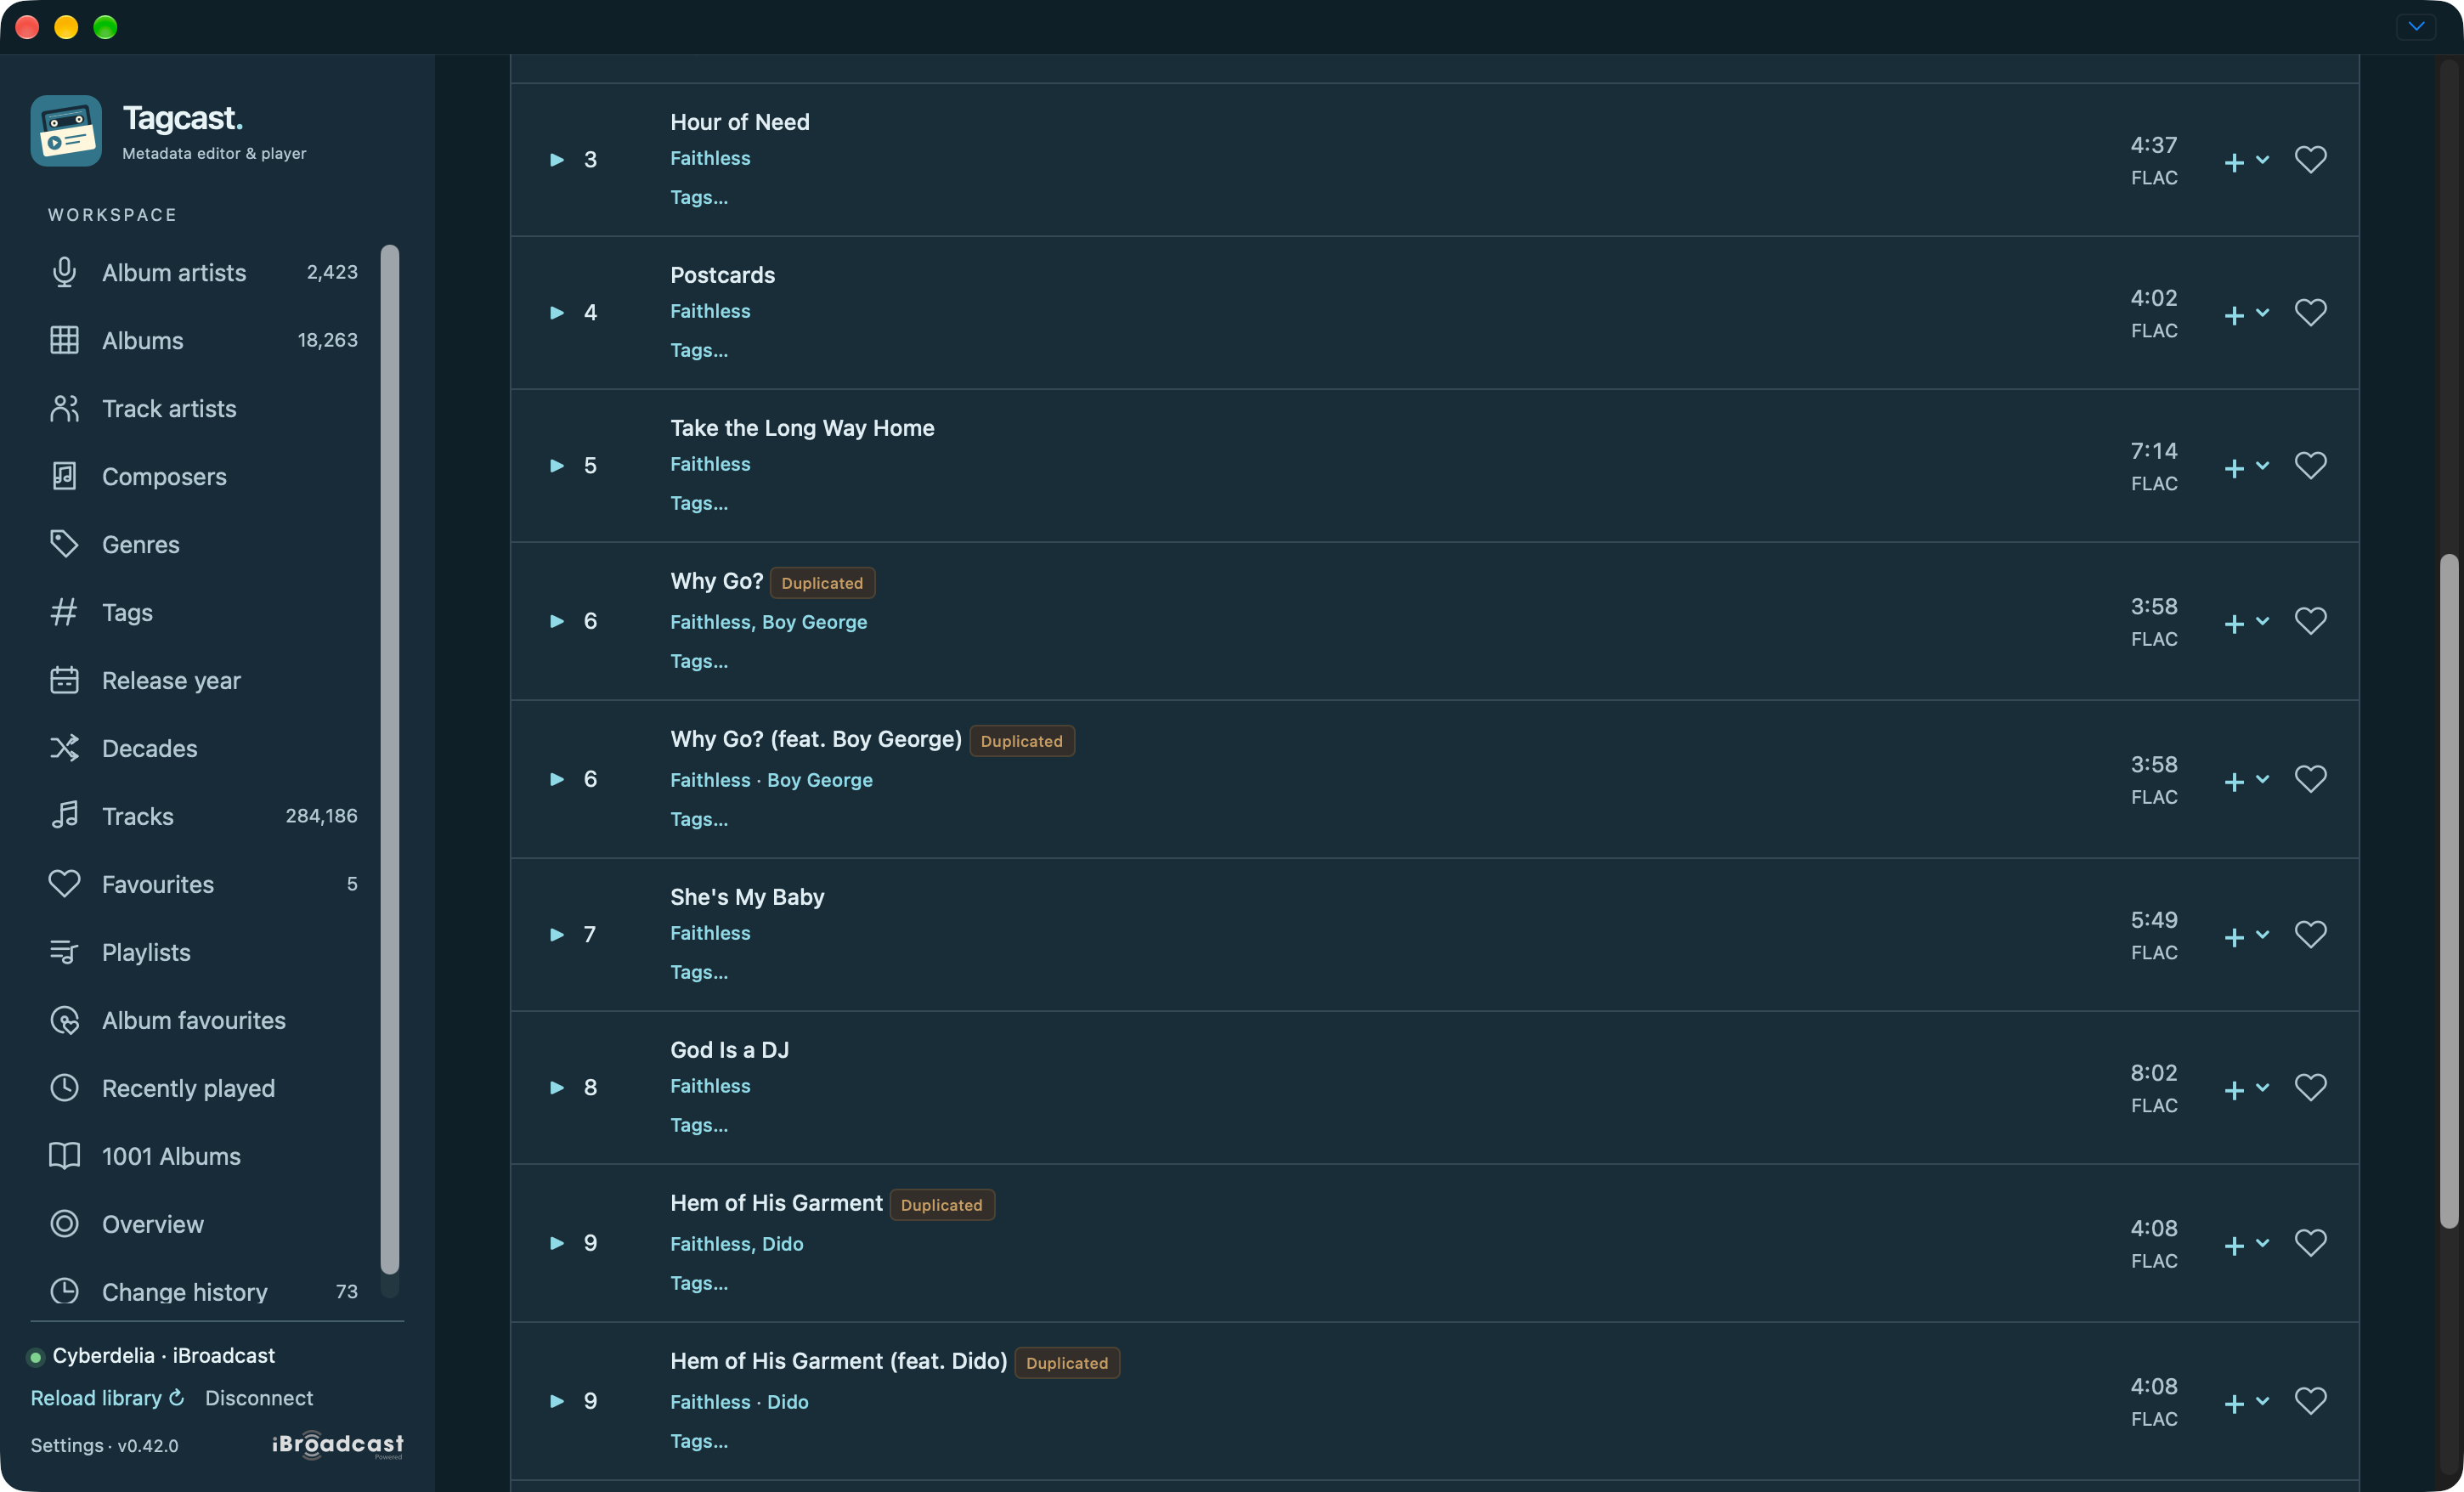Open add chevron for Hem of His Garment by Faithless, Dido
The width and height of the screenshot is (2464, 1492).
click(x=2262, y=1243)
